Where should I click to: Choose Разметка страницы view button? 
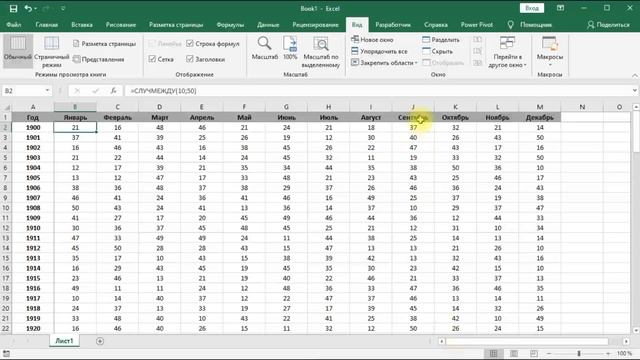pos(104,44)
